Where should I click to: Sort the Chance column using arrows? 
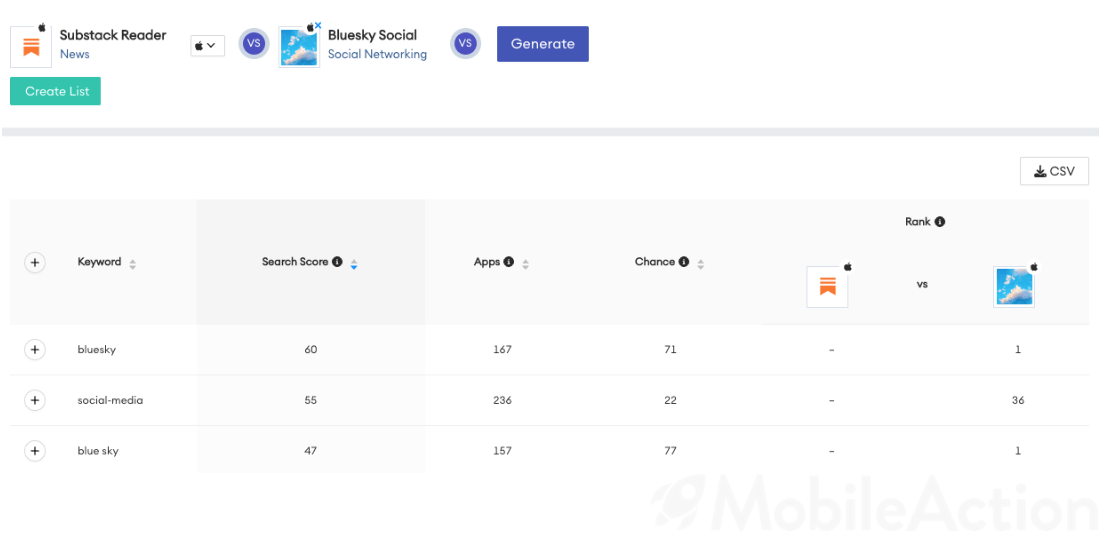(700, 264)
